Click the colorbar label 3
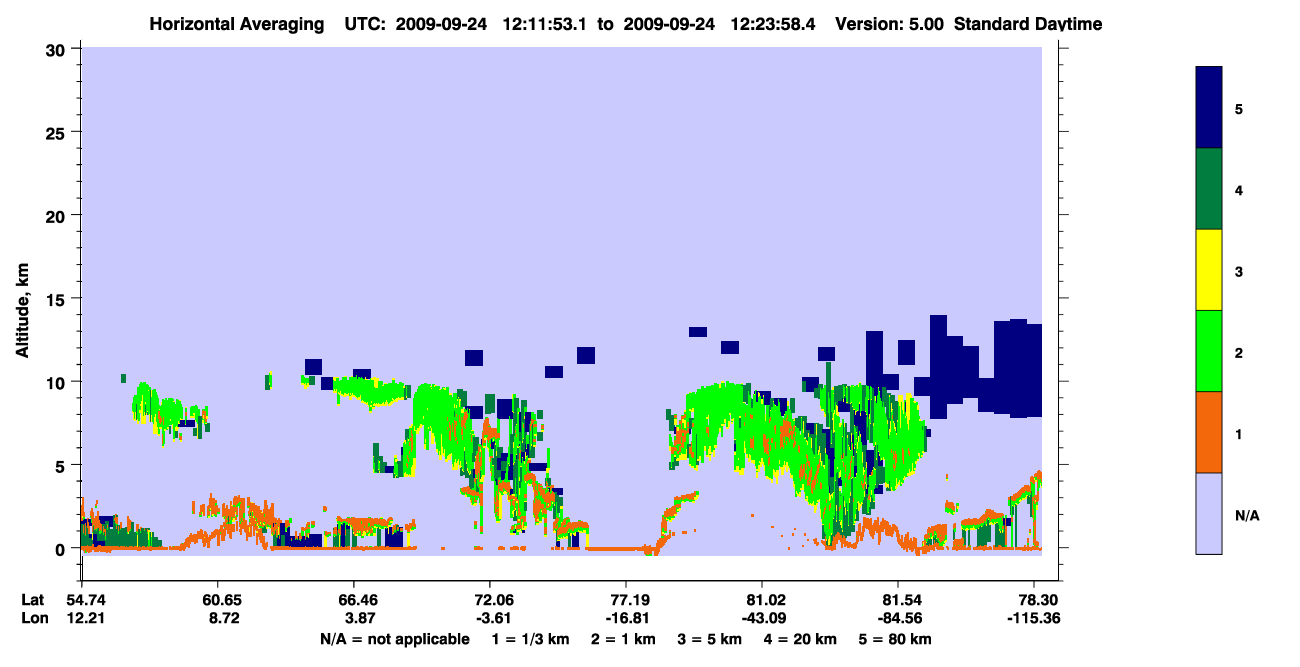Viewport: 1300px width, 667px height. [1239, 271]
